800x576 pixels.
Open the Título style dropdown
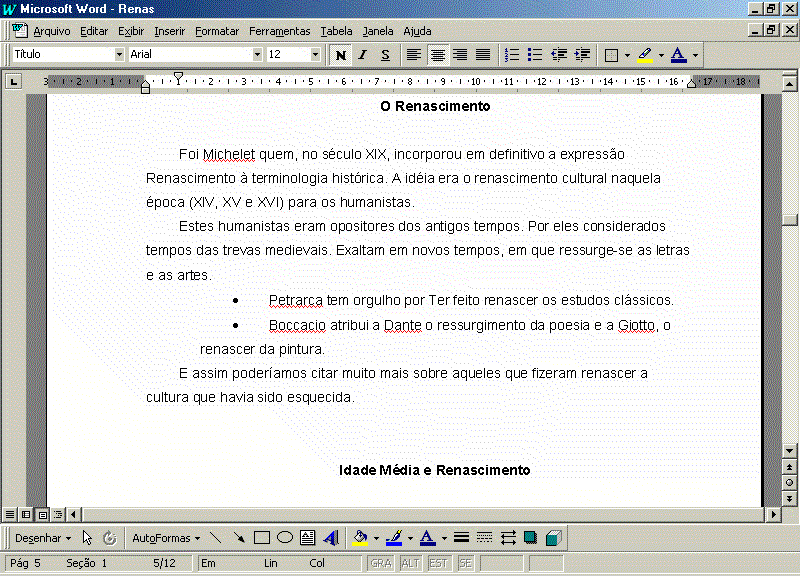[x=119, y=54]
